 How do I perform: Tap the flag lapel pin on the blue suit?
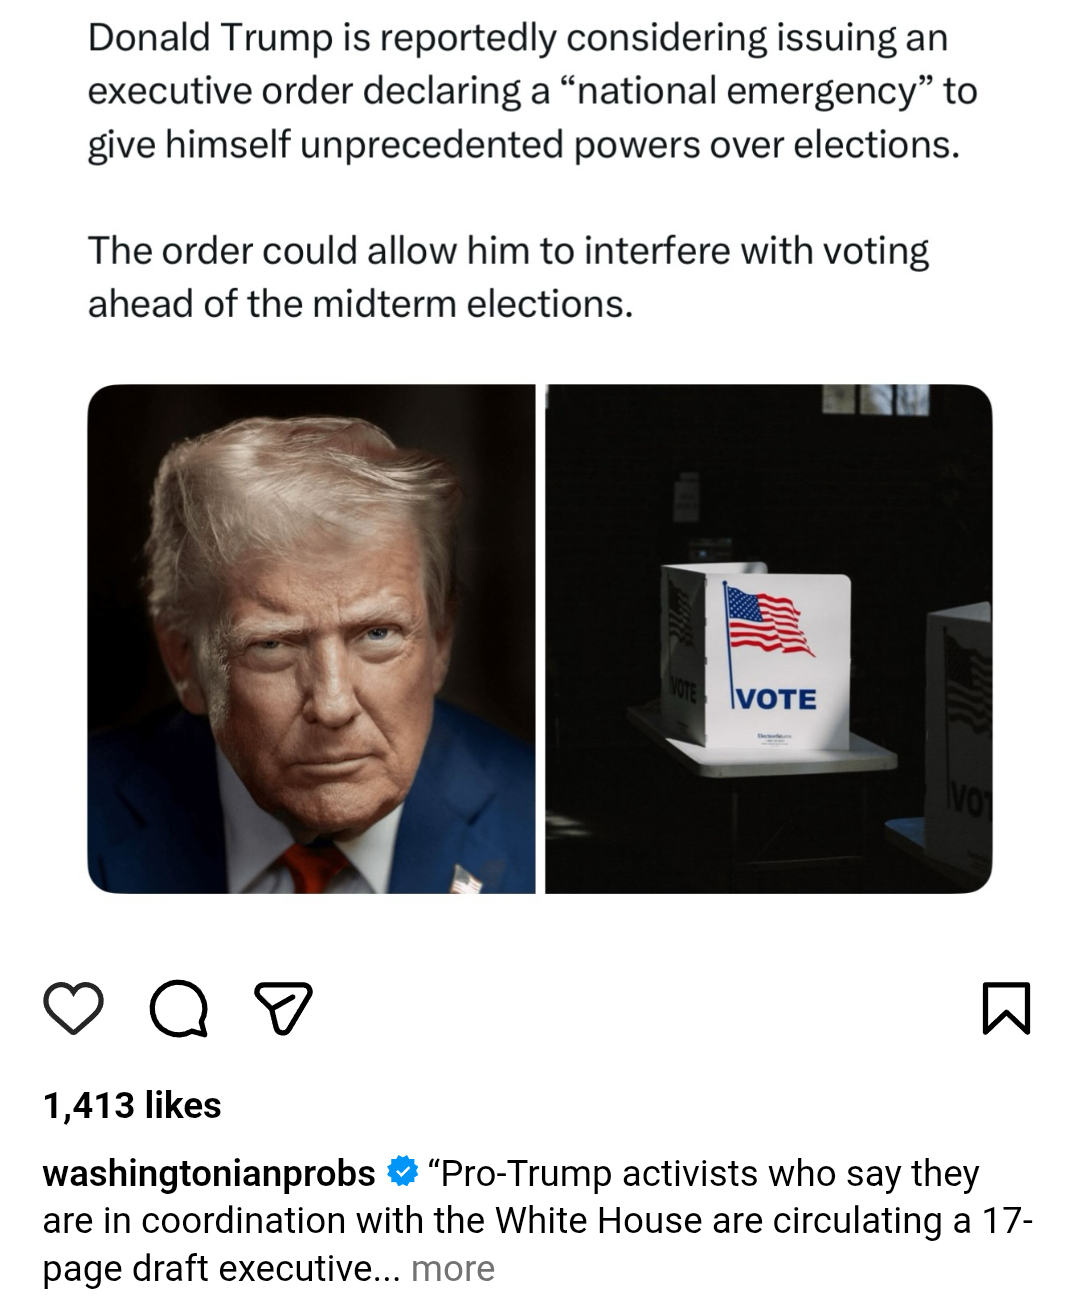coord(466,879)
